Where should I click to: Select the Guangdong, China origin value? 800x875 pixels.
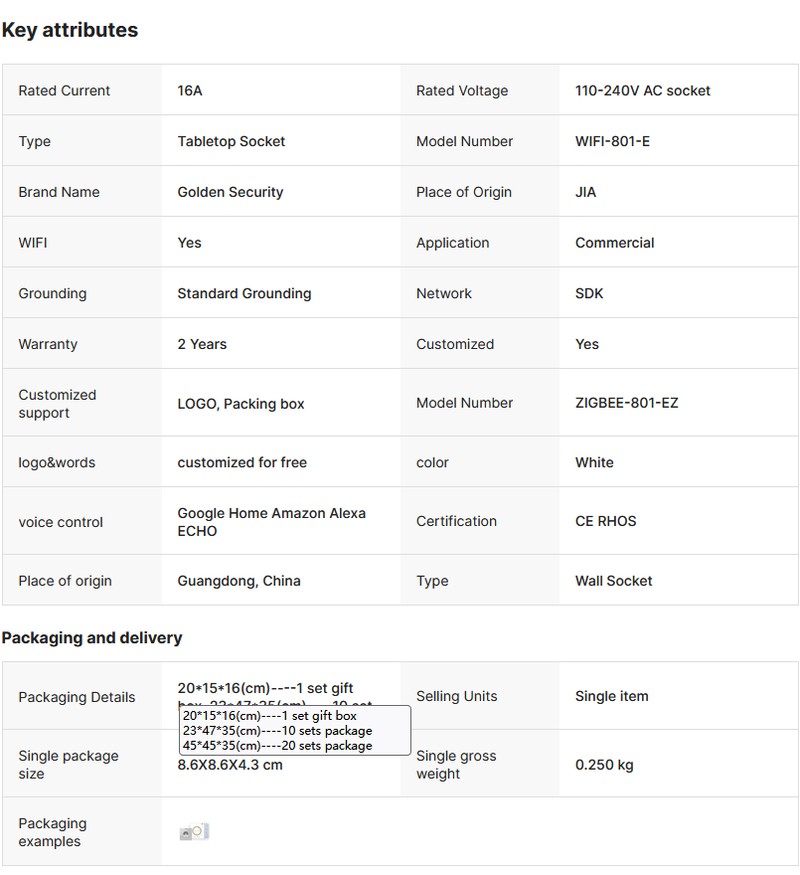coord(239,581)
